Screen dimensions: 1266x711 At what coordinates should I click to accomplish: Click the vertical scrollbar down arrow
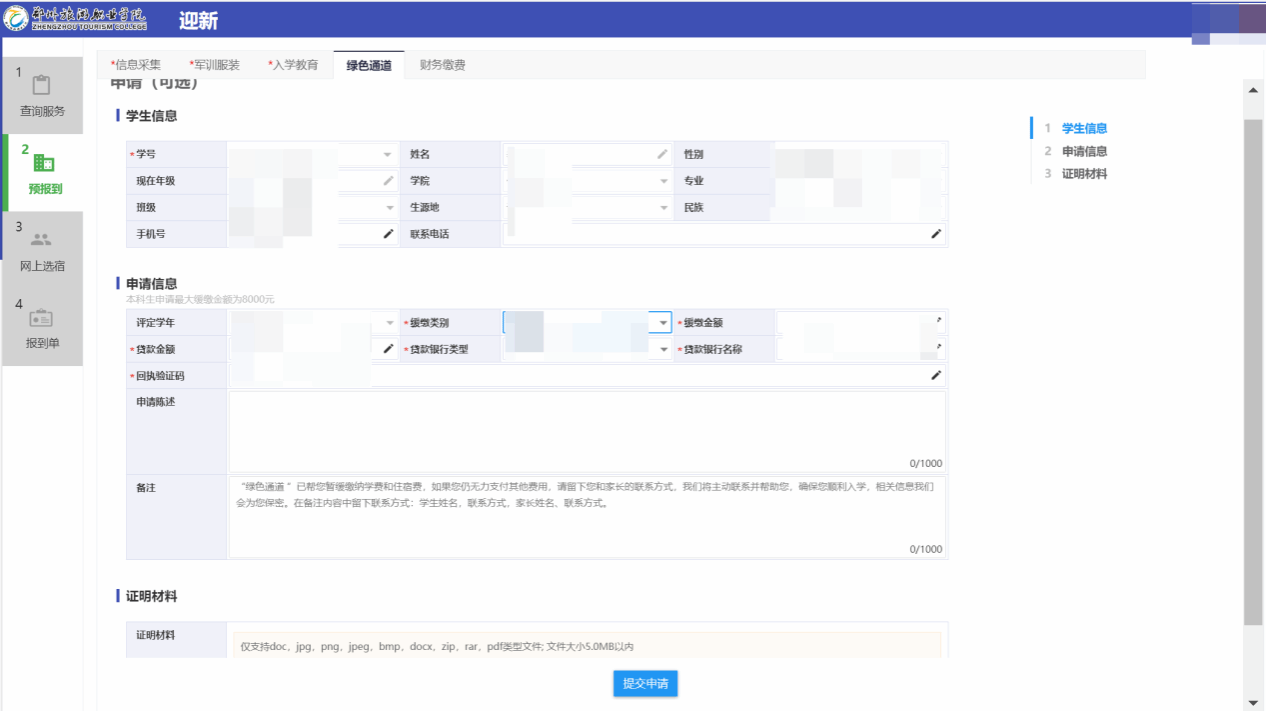pyautogui.click(x=1254, y=702)
